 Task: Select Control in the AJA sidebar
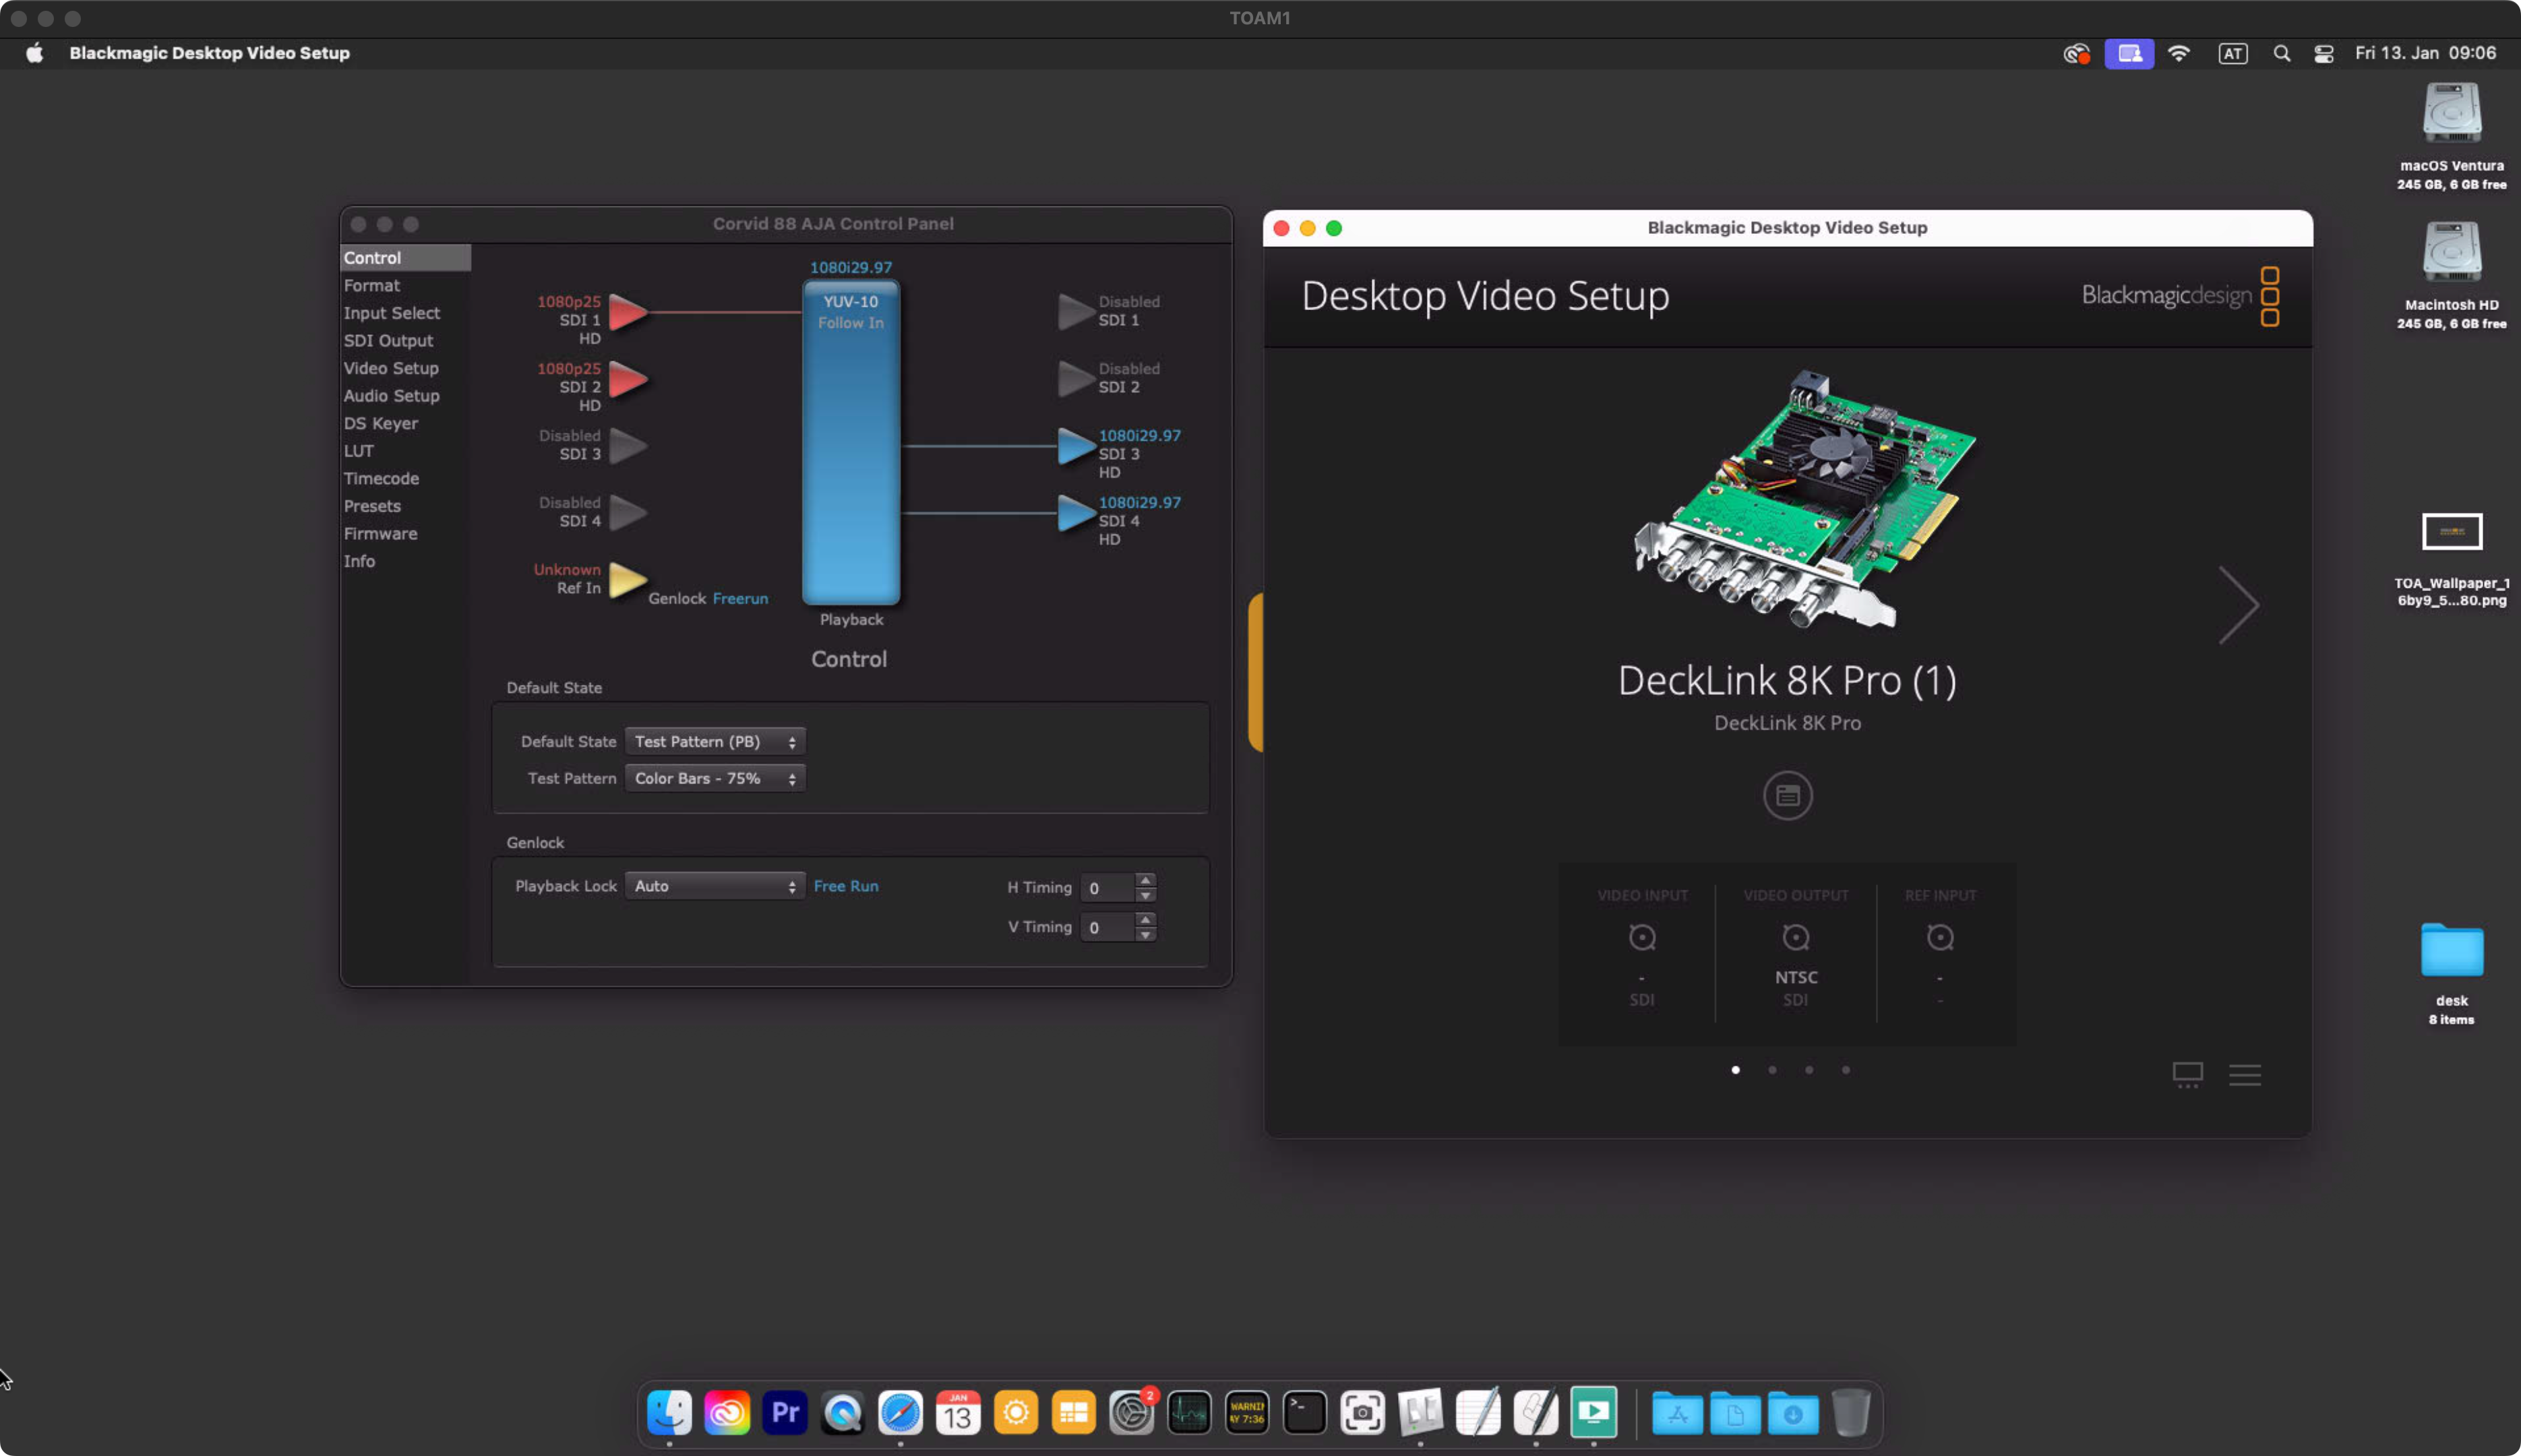point(405,258)
